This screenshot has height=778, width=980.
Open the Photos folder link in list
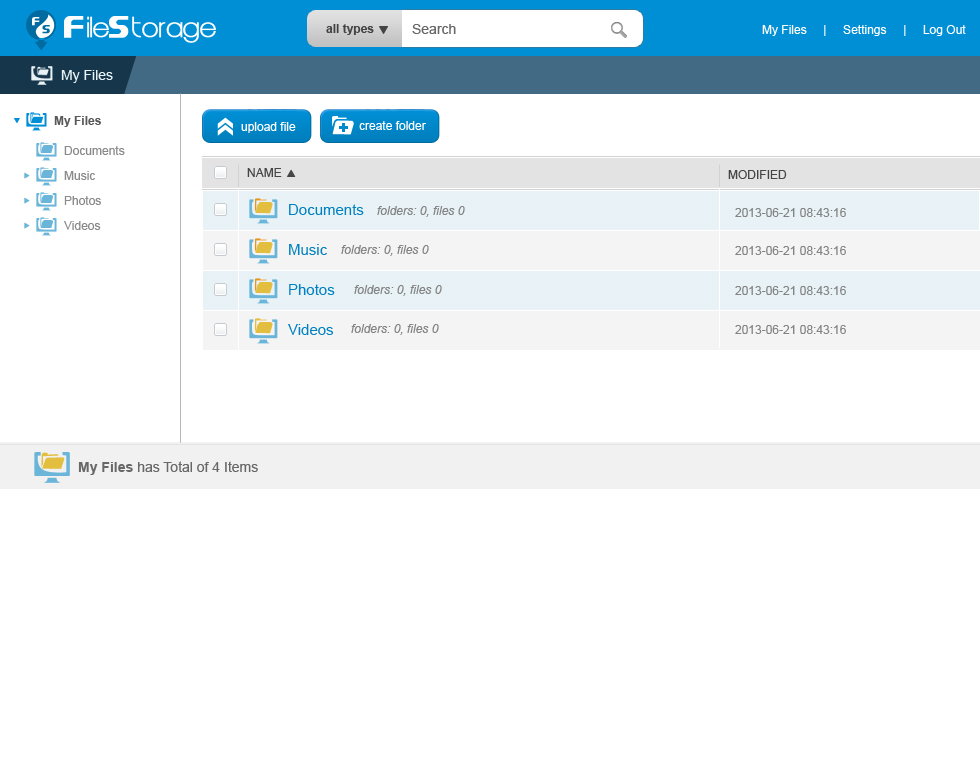(x=311, y=290)
